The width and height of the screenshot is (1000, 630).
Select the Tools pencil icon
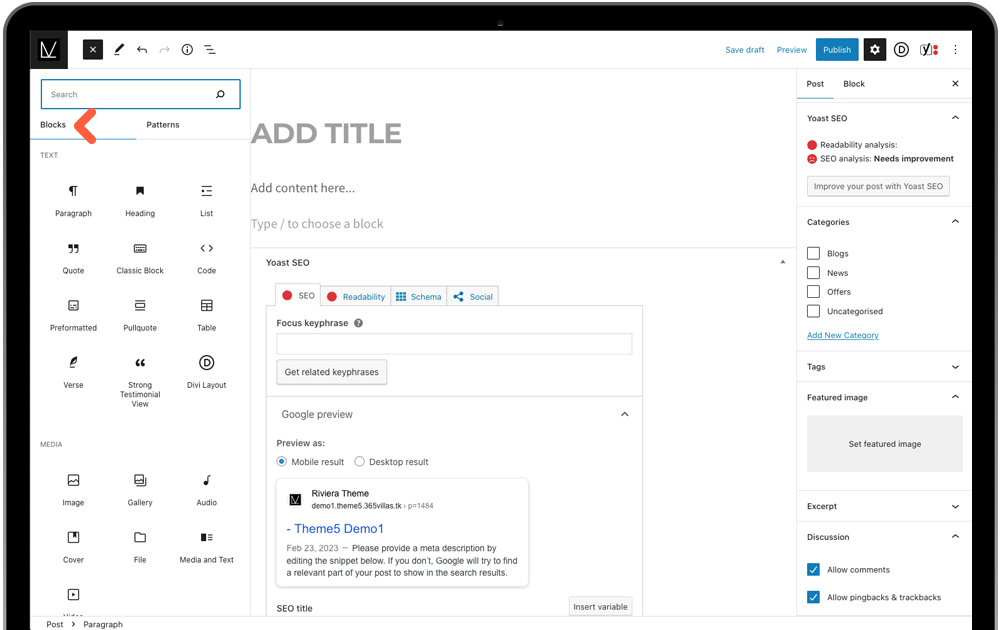coord(119,49)
